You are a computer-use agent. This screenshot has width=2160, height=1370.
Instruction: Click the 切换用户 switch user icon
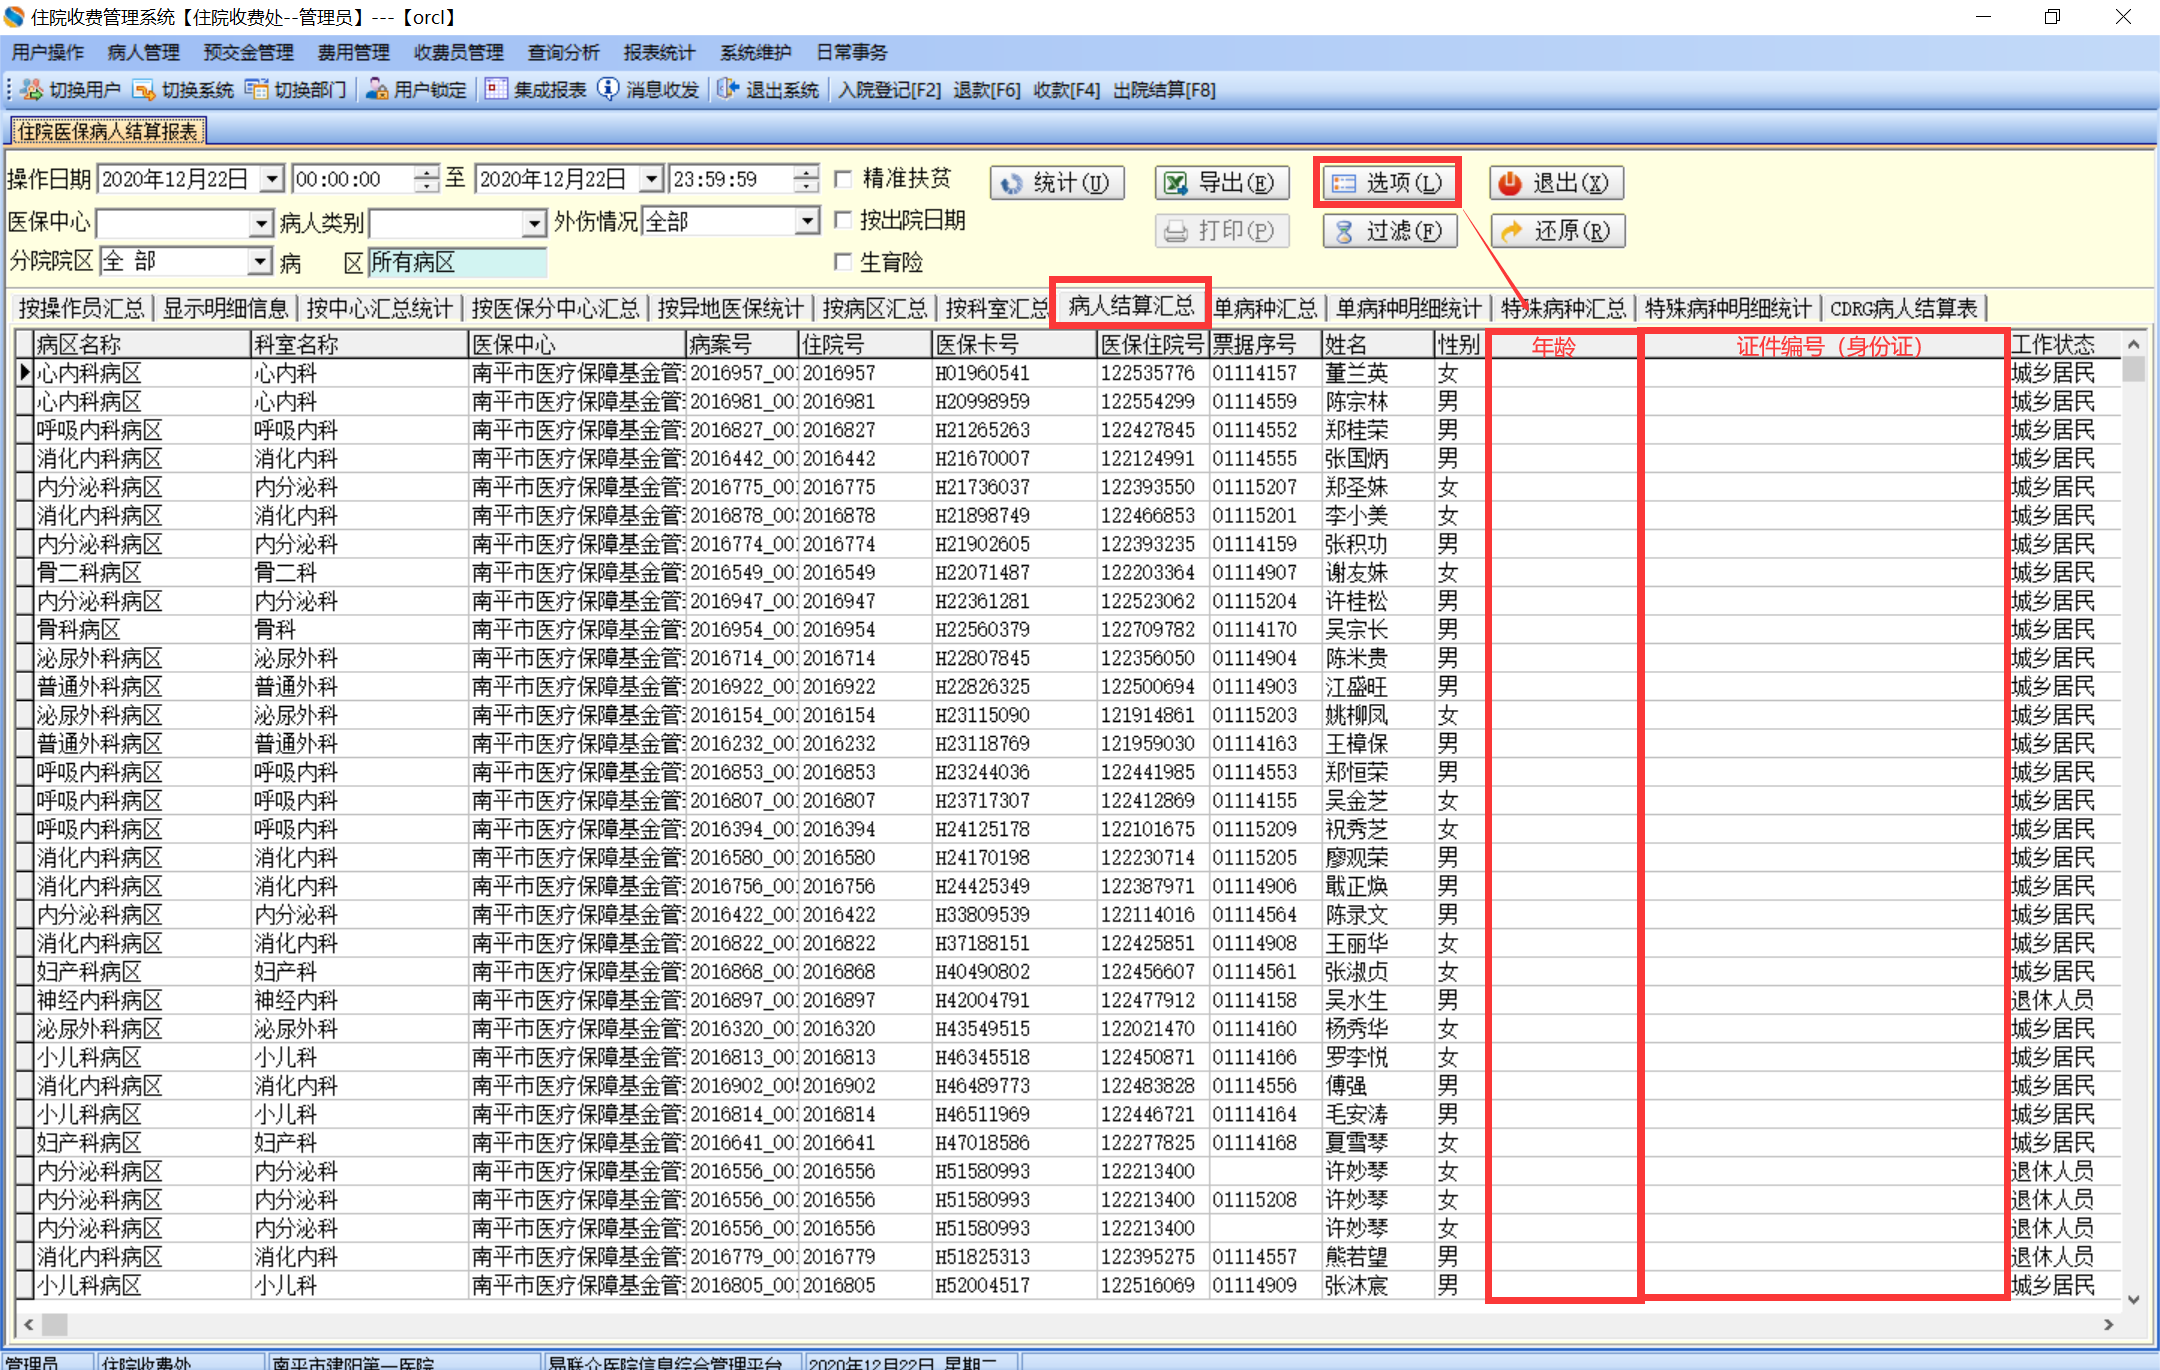[x=32, y=90]
